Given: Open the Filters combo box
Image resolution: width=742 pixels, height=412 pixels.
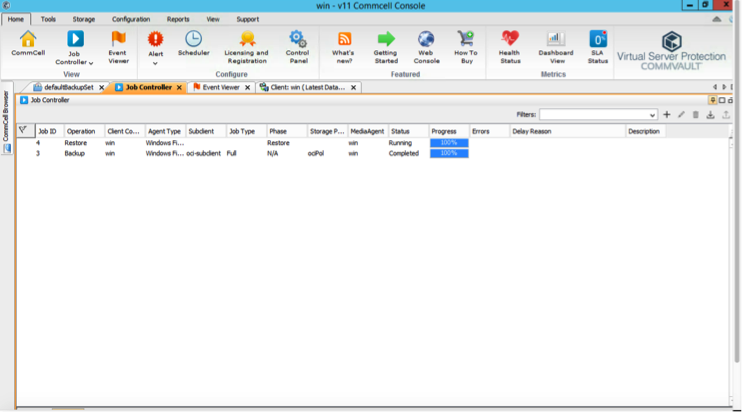Looking at the screenshot, I should point(598,114).
